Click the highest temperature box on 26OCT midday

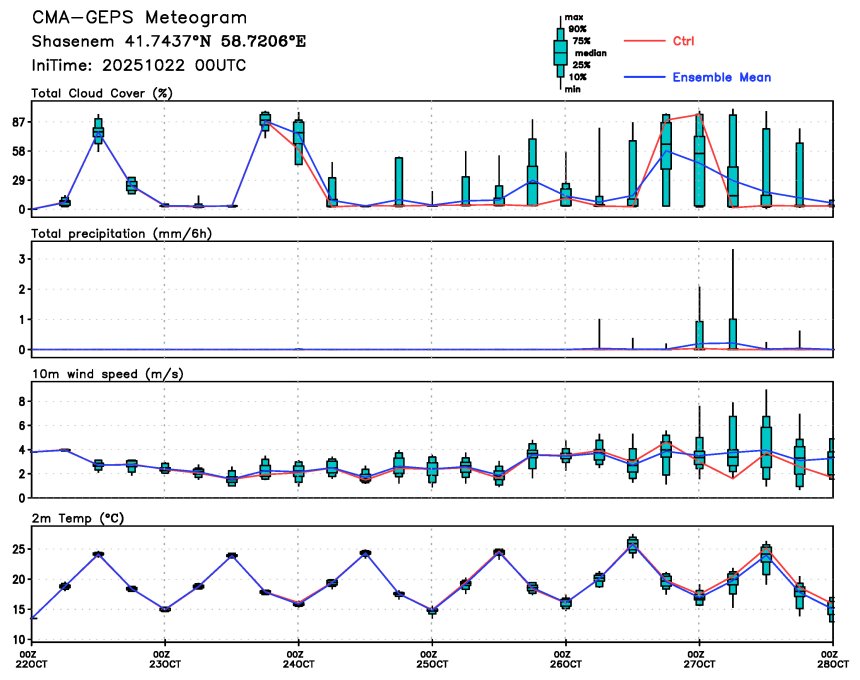633,545
